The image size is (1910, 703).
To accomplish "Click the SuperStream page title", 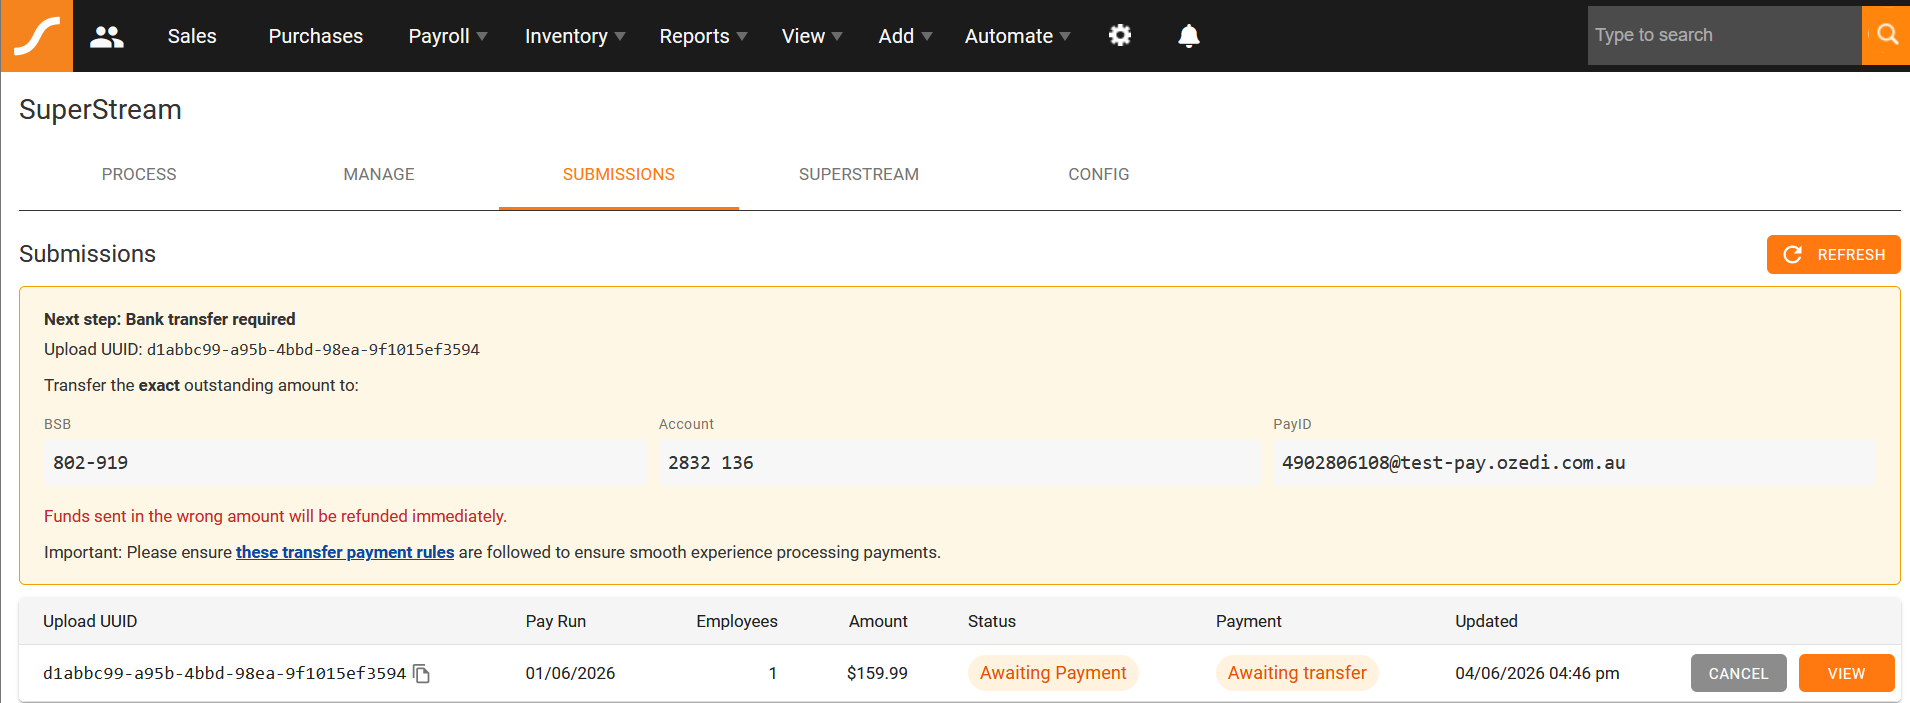I will click(x=100, y=109).
